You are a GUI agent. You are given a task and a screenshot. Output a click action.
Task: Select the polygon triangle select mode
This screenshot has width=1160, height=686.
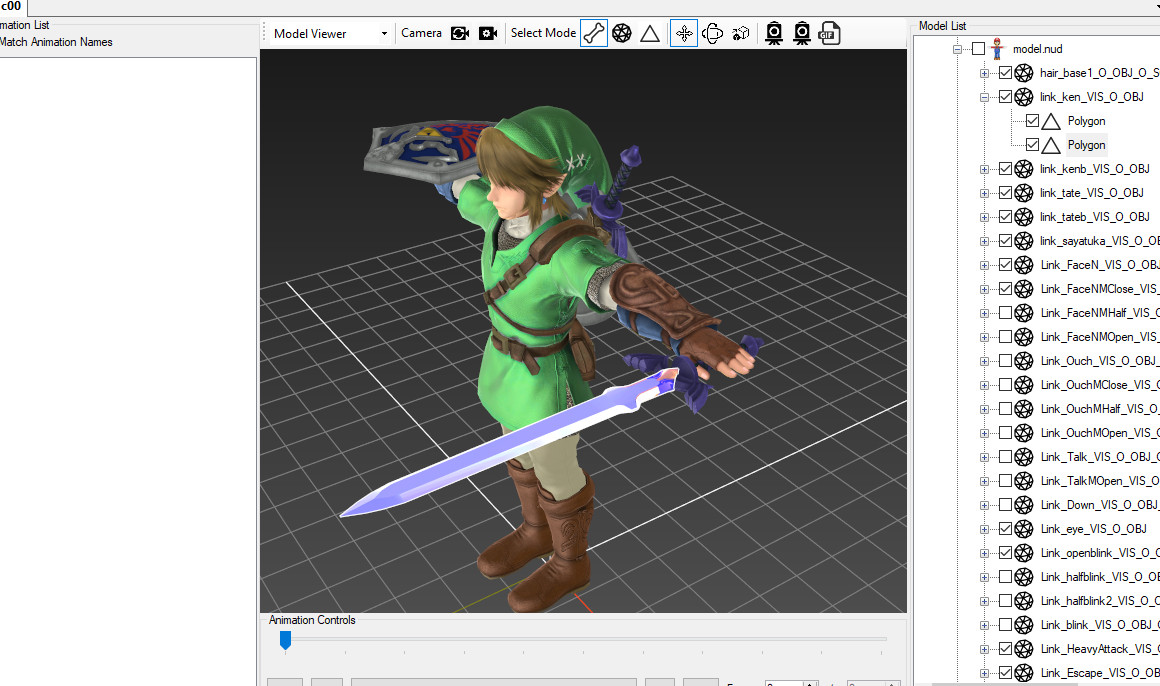650,33
